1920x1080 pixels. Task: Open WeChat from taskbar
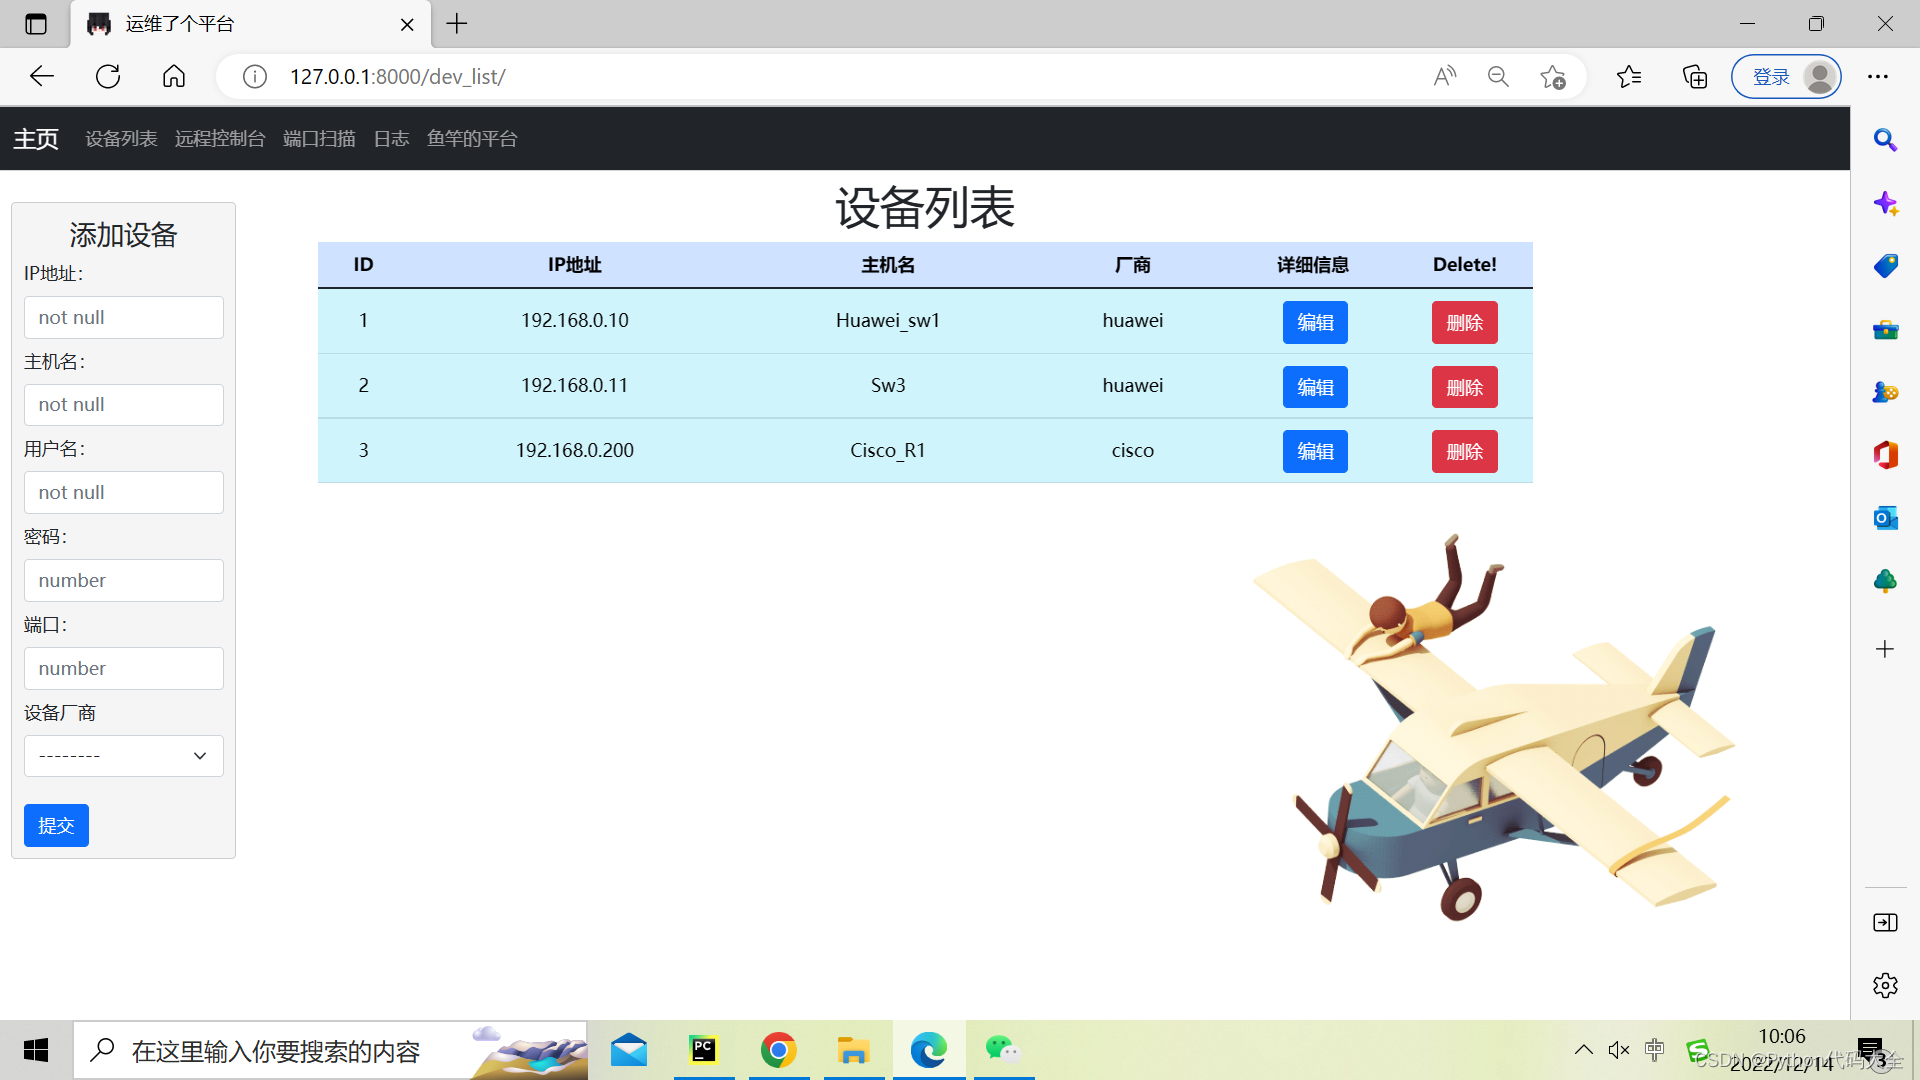point(1002,1050)
